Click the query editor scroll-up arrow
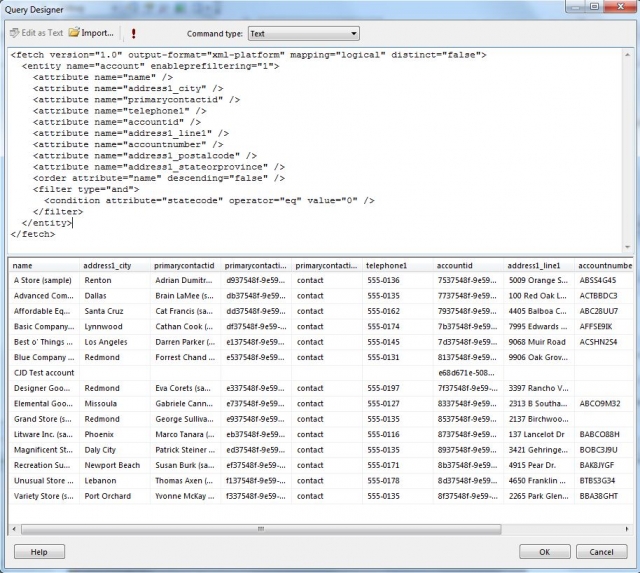This screenshot has height=573, width=640. pos(627,55)
